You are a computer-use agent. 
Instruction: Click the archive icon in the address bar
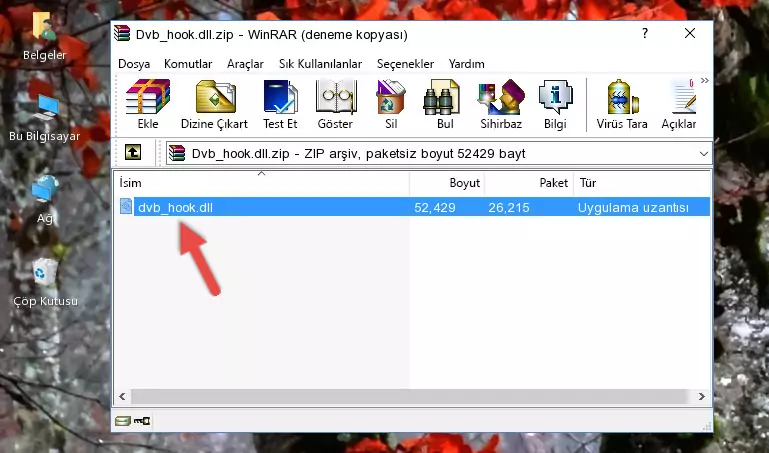coord(177,153)
